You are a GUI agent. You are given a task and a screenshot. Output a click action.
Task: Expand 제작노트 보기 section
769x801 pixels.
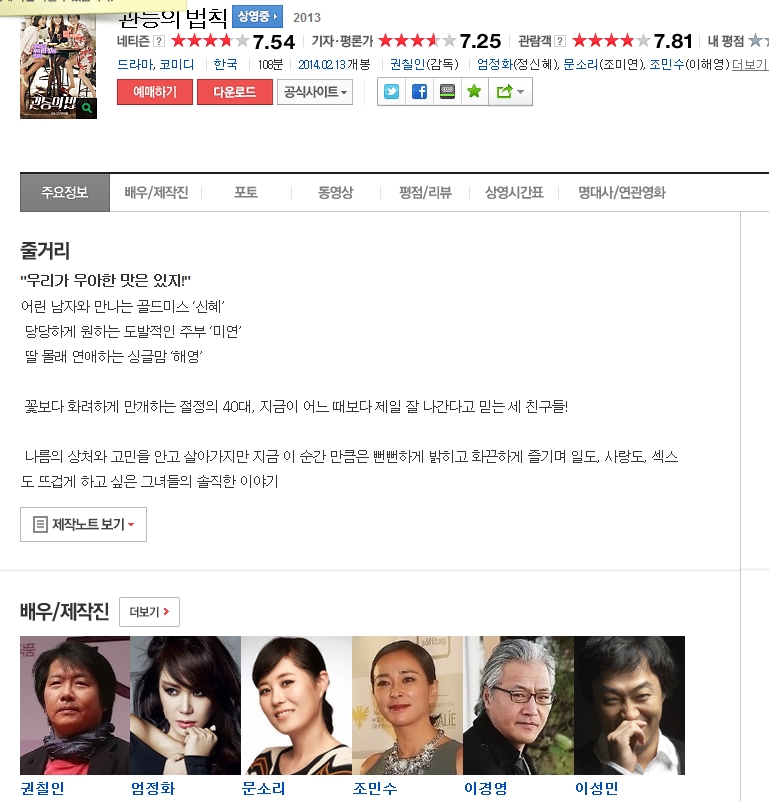(x=83, y=525)
